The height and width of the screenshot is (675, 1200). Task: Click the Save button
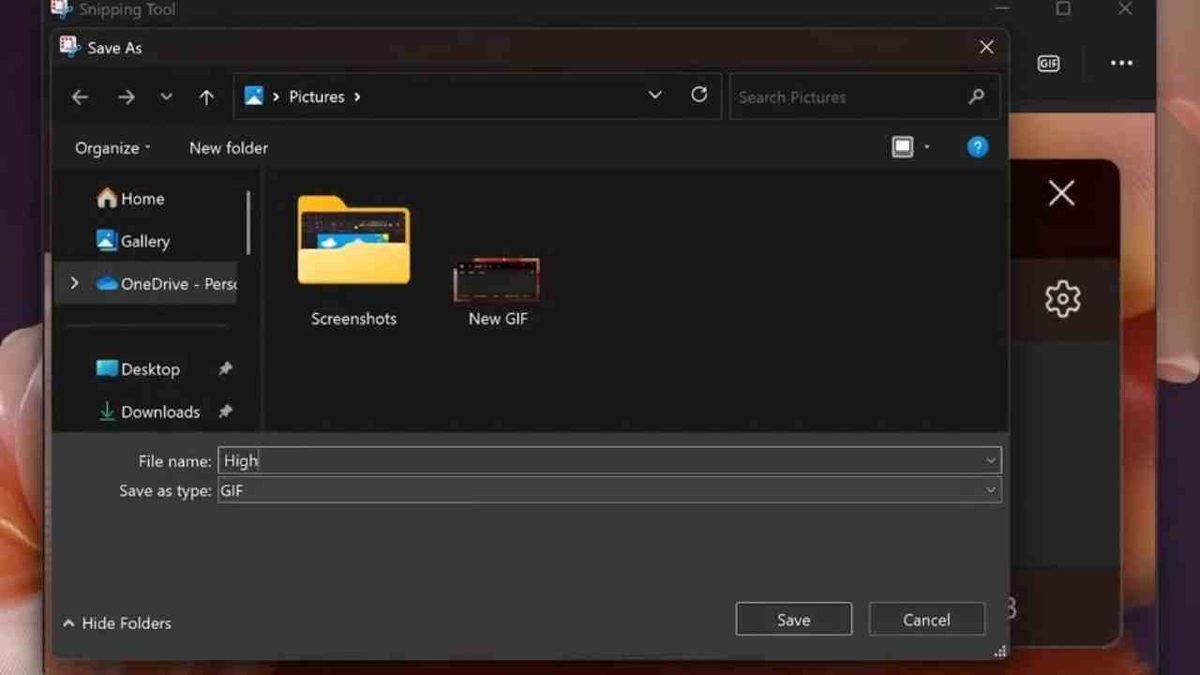click(793, 619)
